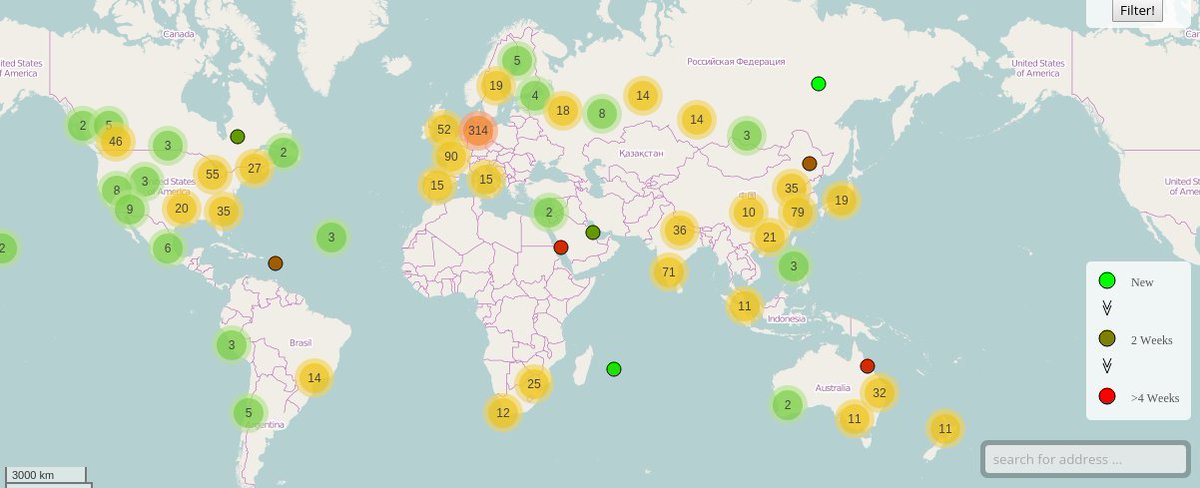This screenshot has height=488, width=1200.
Task: Open the 14 cluster over Brazil
Action: pyautogui.click(x=314, y=378)
